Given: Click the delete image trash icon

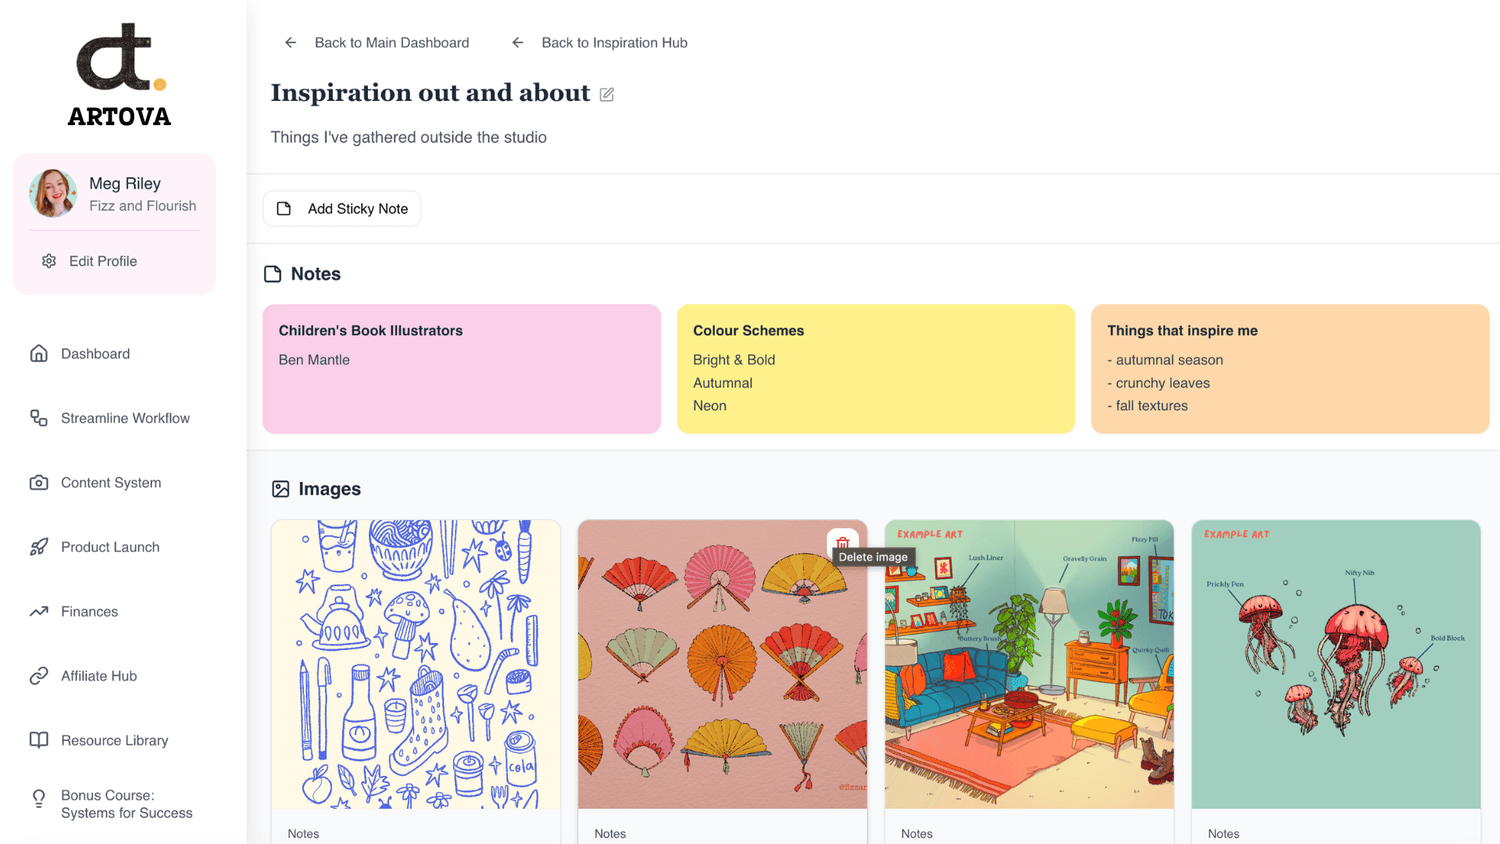Looking at the screenshot, I should pyautogui.click(x=842, y=543).
